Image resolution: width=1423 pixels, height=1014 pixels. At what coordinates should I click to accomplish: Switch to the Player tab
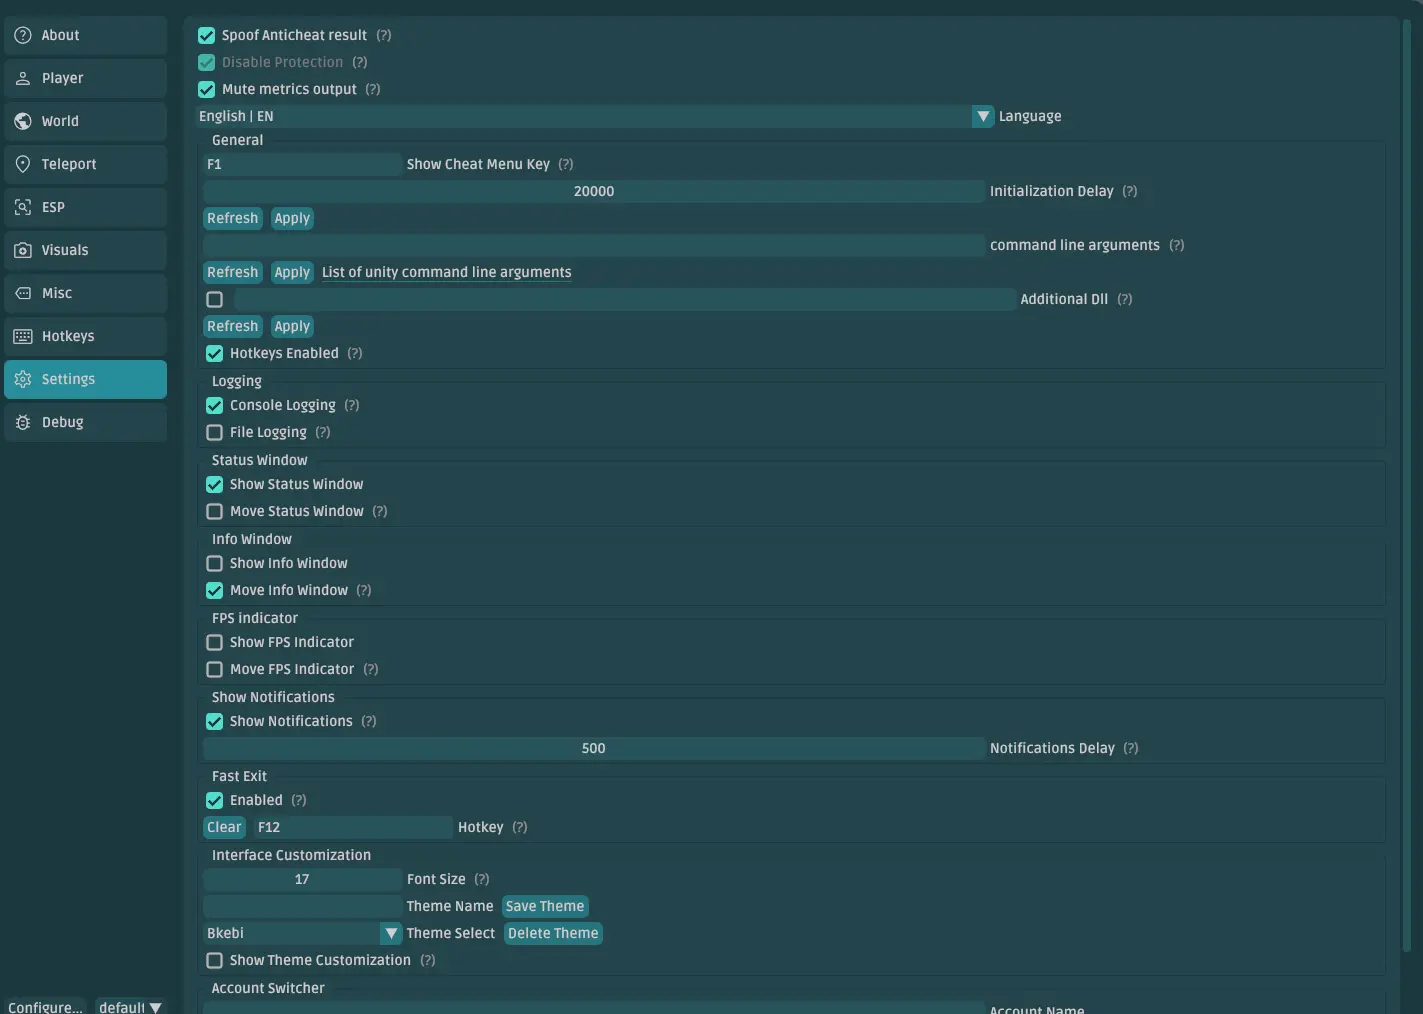(85, 78)
